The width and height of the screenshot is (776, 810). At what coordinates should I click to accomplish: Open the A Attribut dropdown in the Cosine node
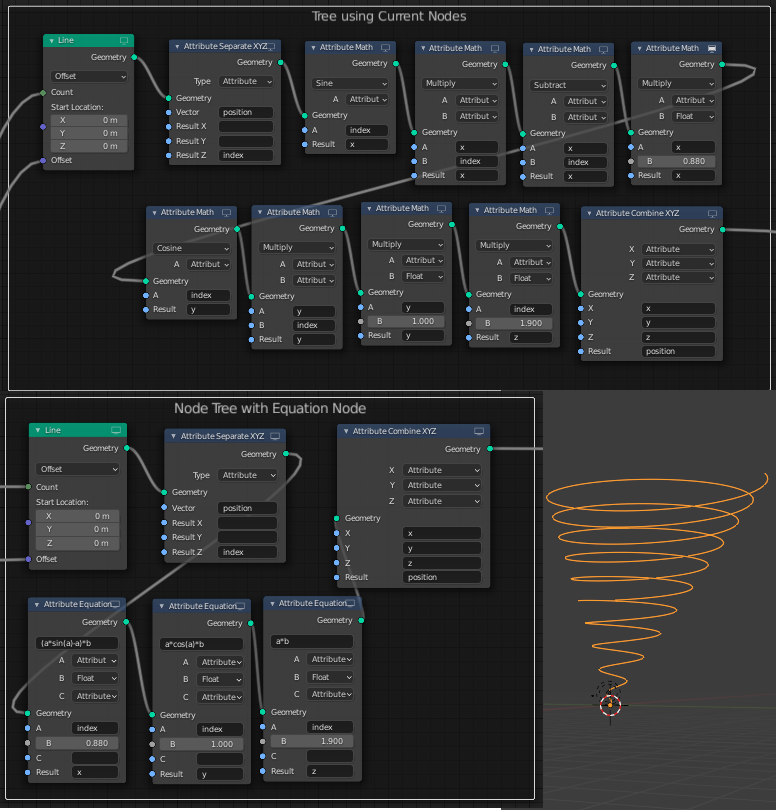[x=209, y=264]
